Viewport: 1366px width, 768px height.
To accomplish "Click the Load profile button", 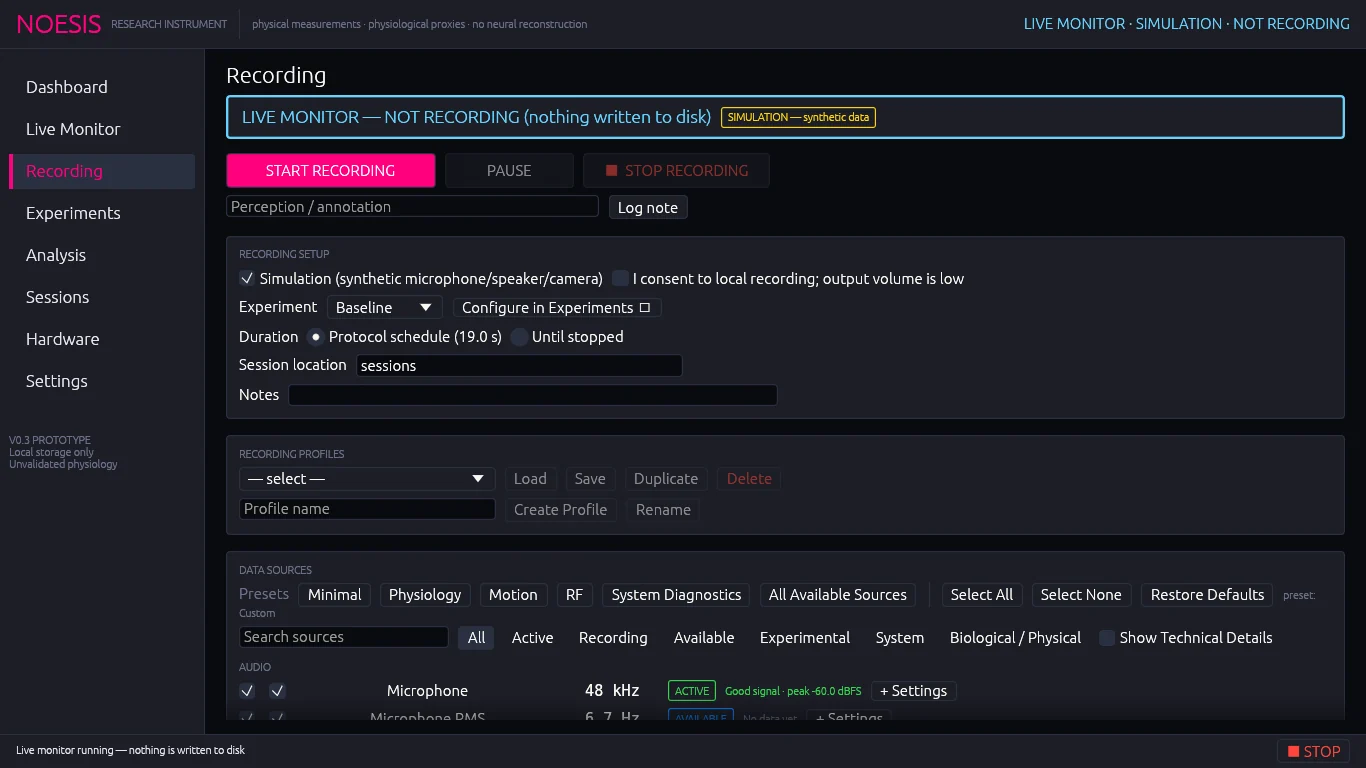I will pos(530,479).
